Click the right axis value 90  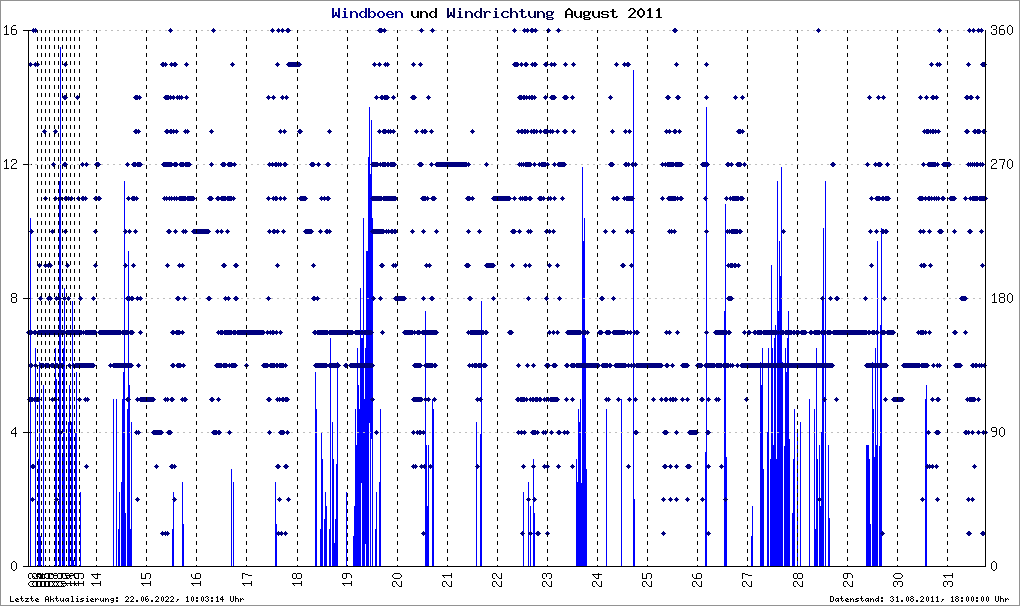coord(998,432)
